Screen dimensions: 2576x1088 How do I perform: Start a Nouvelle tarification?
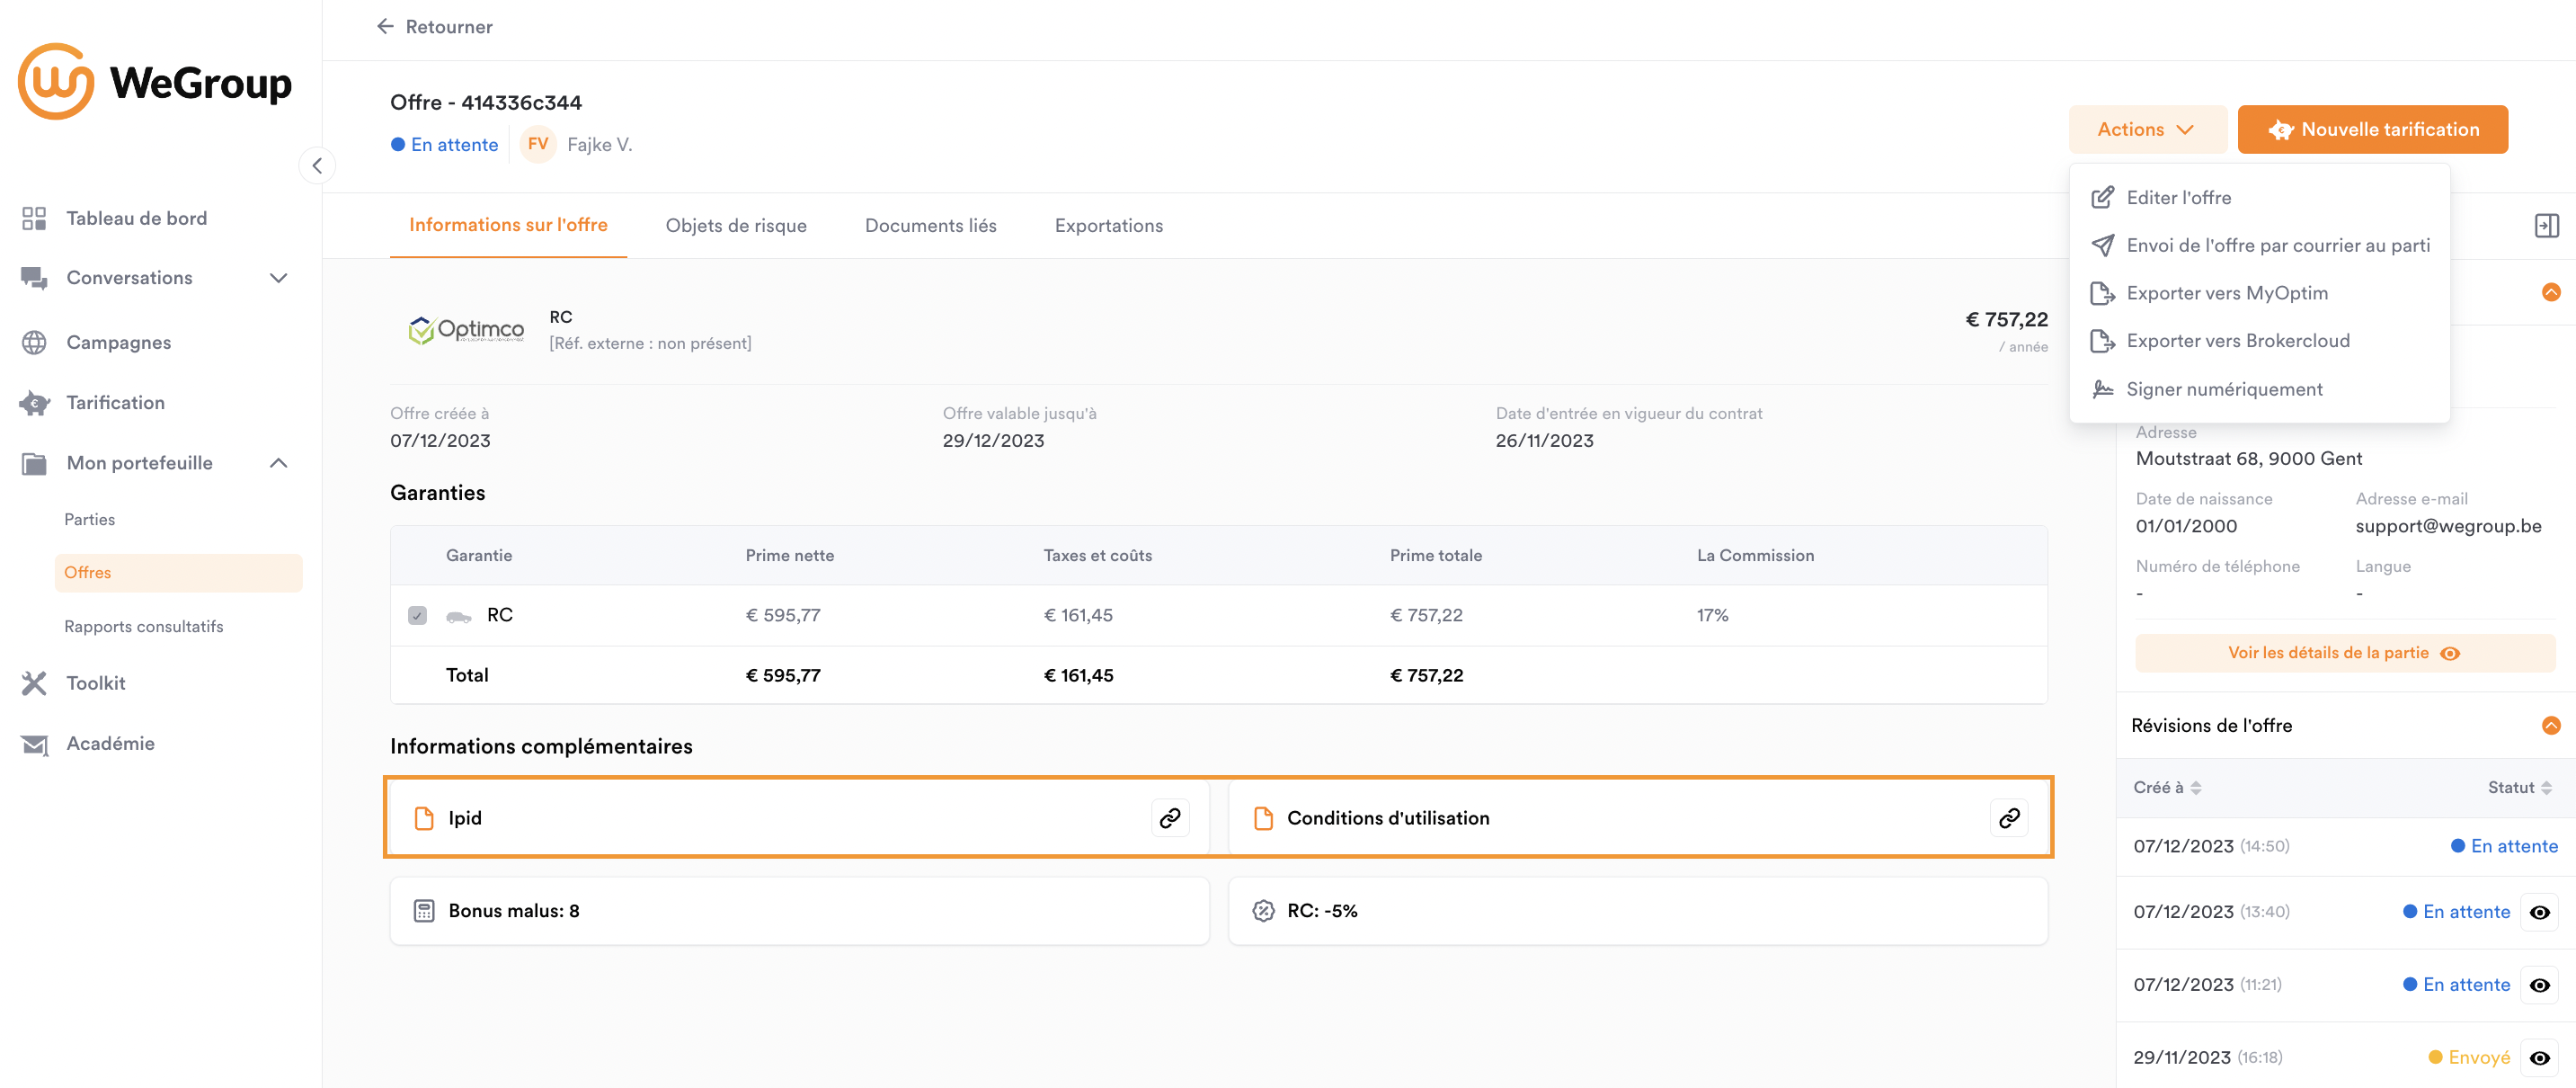(2372, 129)
